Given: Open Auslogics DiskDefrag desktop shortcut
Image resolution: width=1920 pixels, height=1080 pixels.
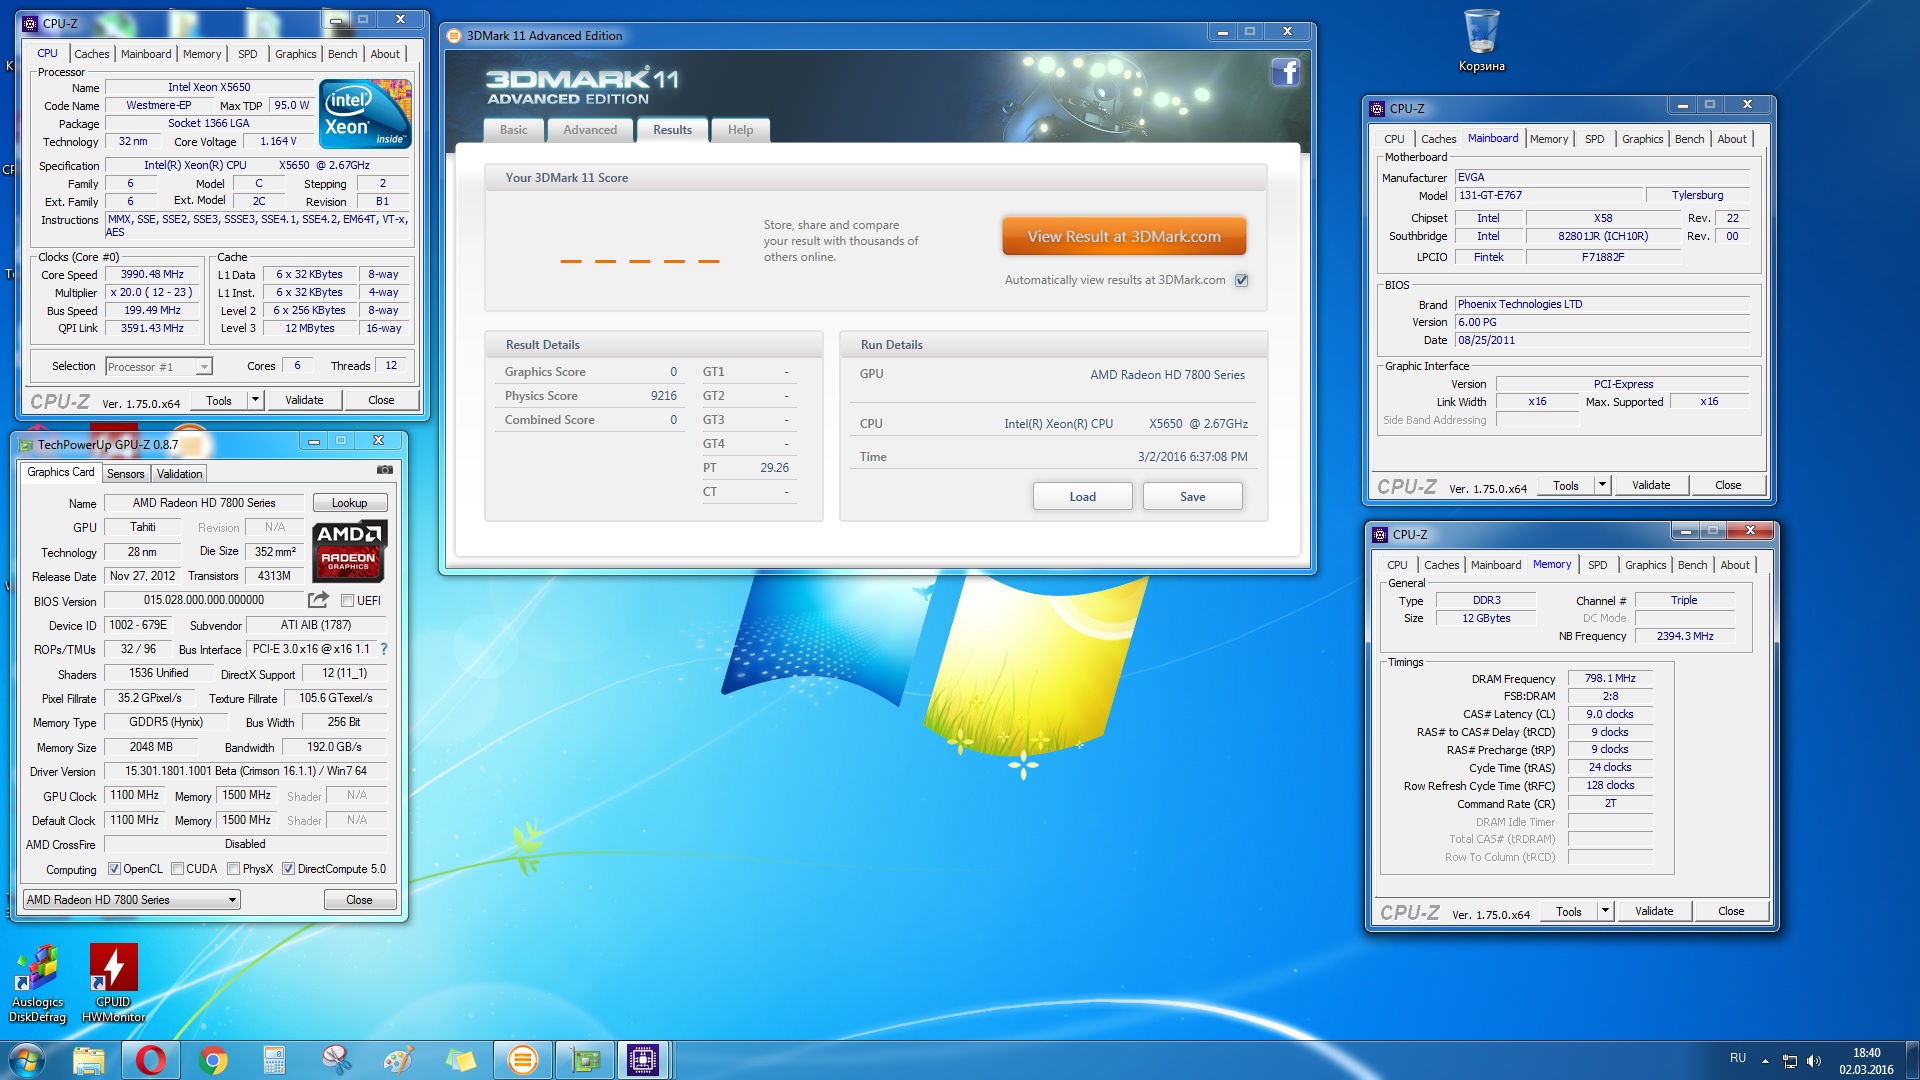Looking at the screenshot, I should tap(38, 983).
